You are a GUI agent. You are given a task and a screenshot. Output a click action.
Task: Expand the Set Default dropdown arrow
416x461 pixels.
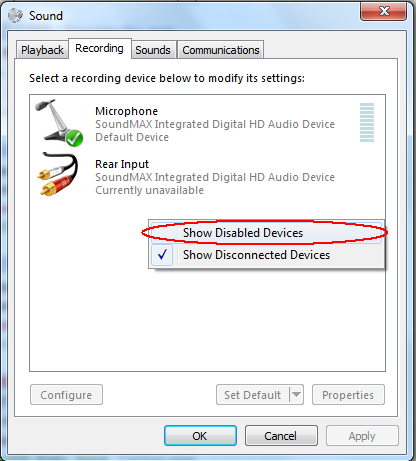pos(296,395)
